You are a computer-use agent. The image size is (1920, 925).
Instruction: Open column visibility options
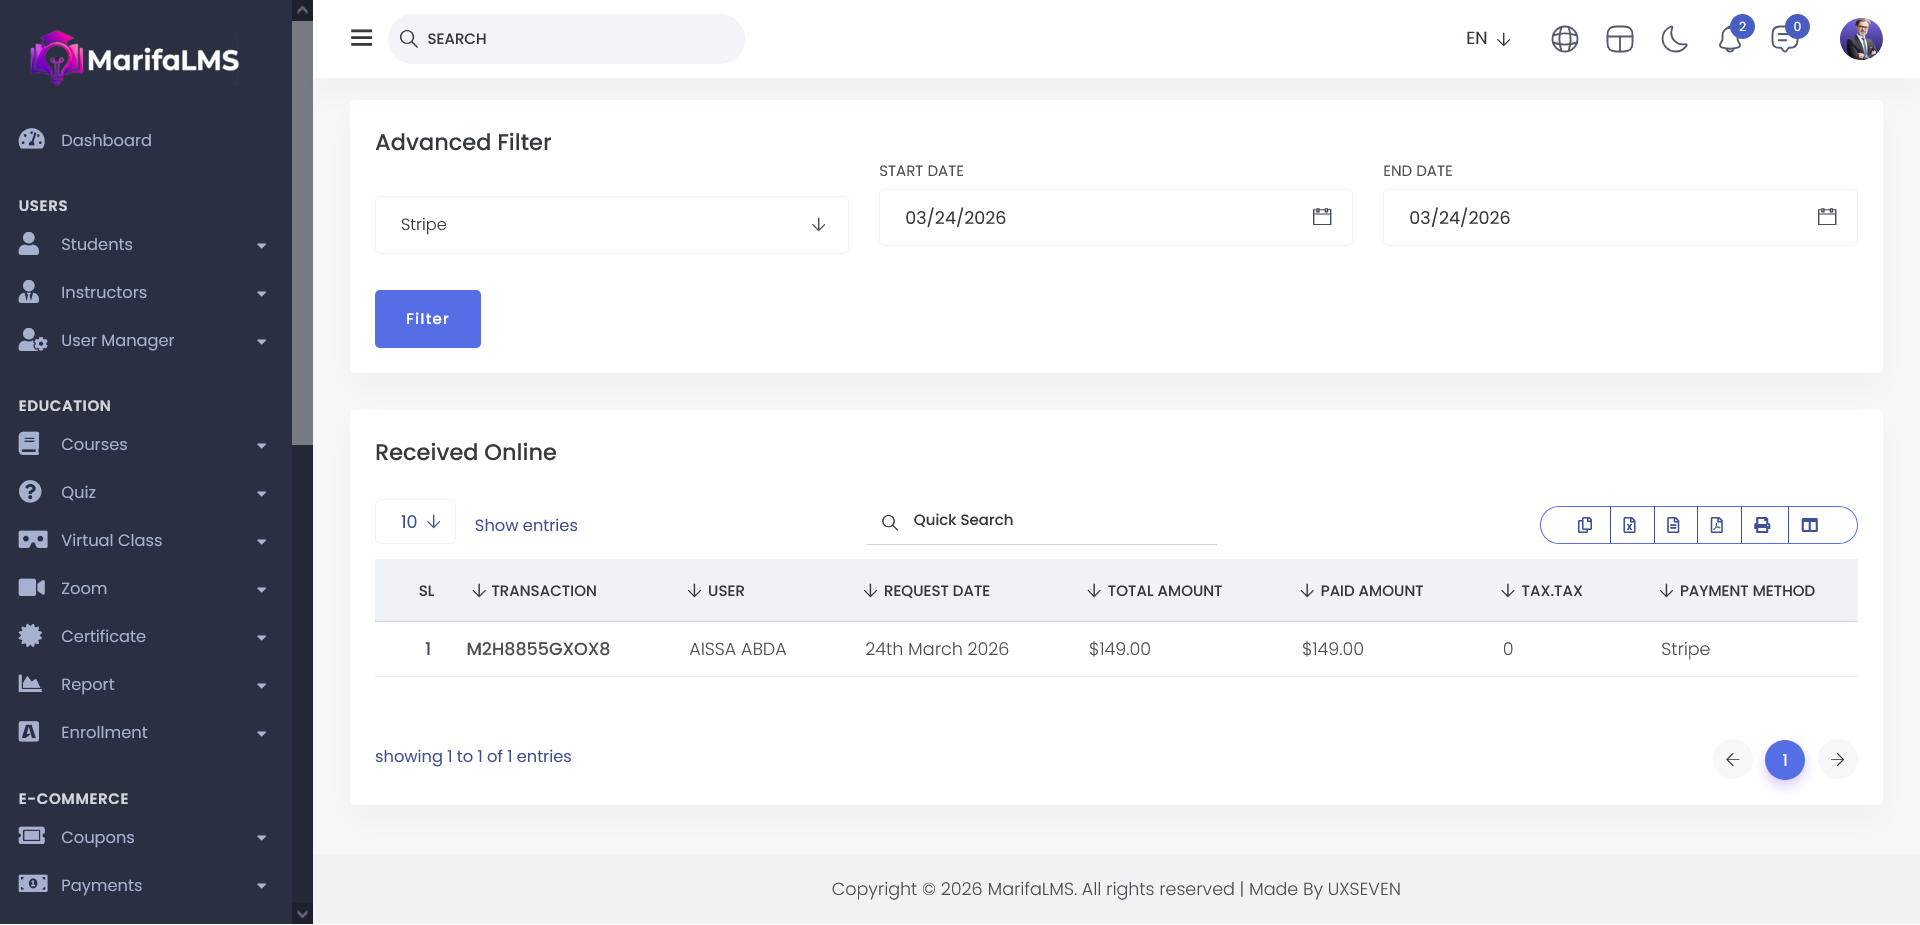(1810, 525)
